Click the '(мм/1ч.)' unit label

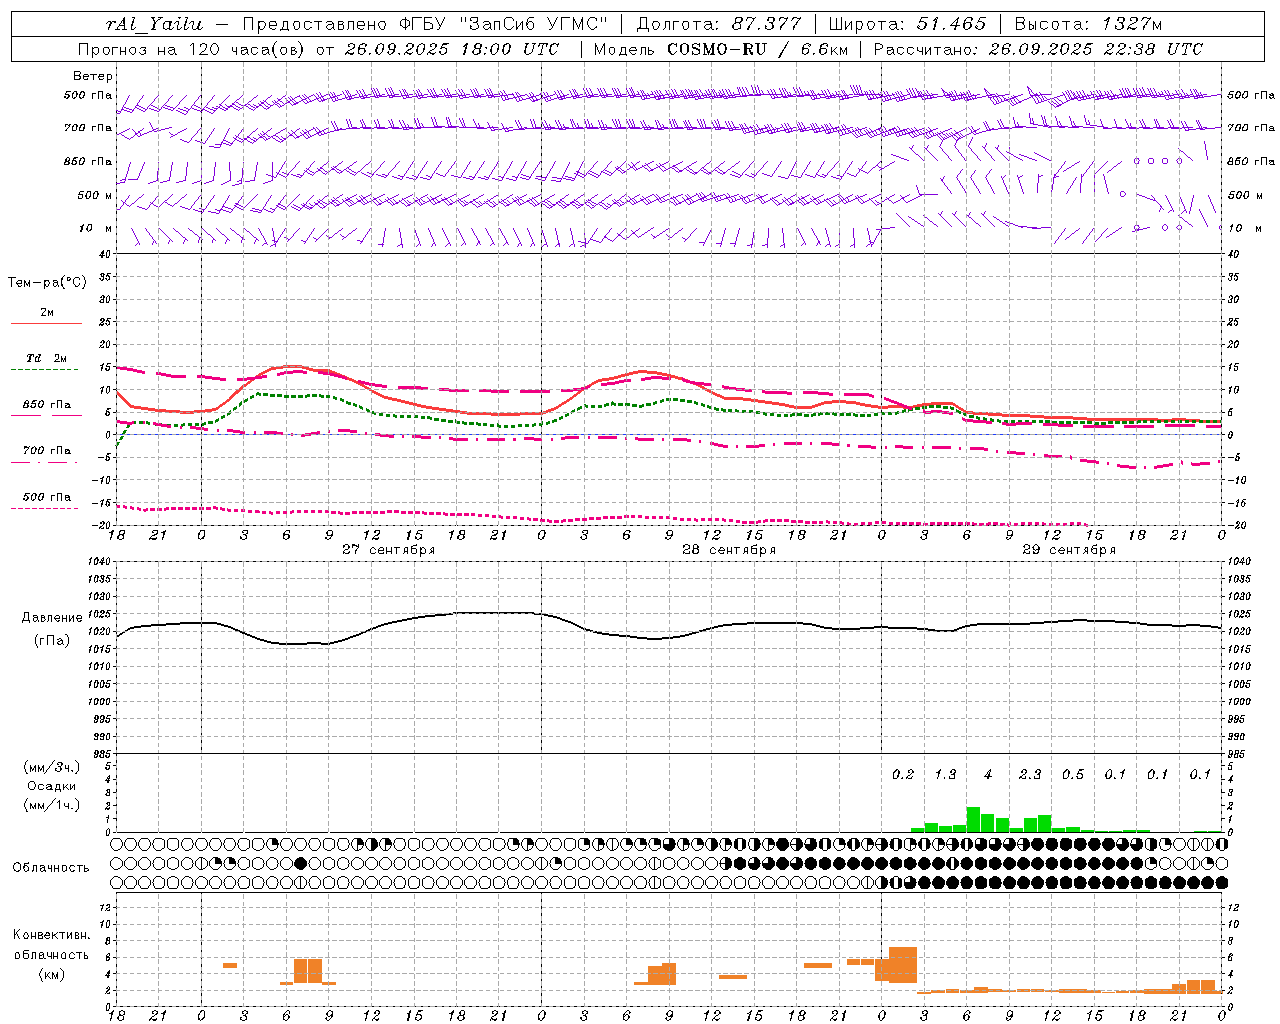pyautogui.click(x=51, y=805)
